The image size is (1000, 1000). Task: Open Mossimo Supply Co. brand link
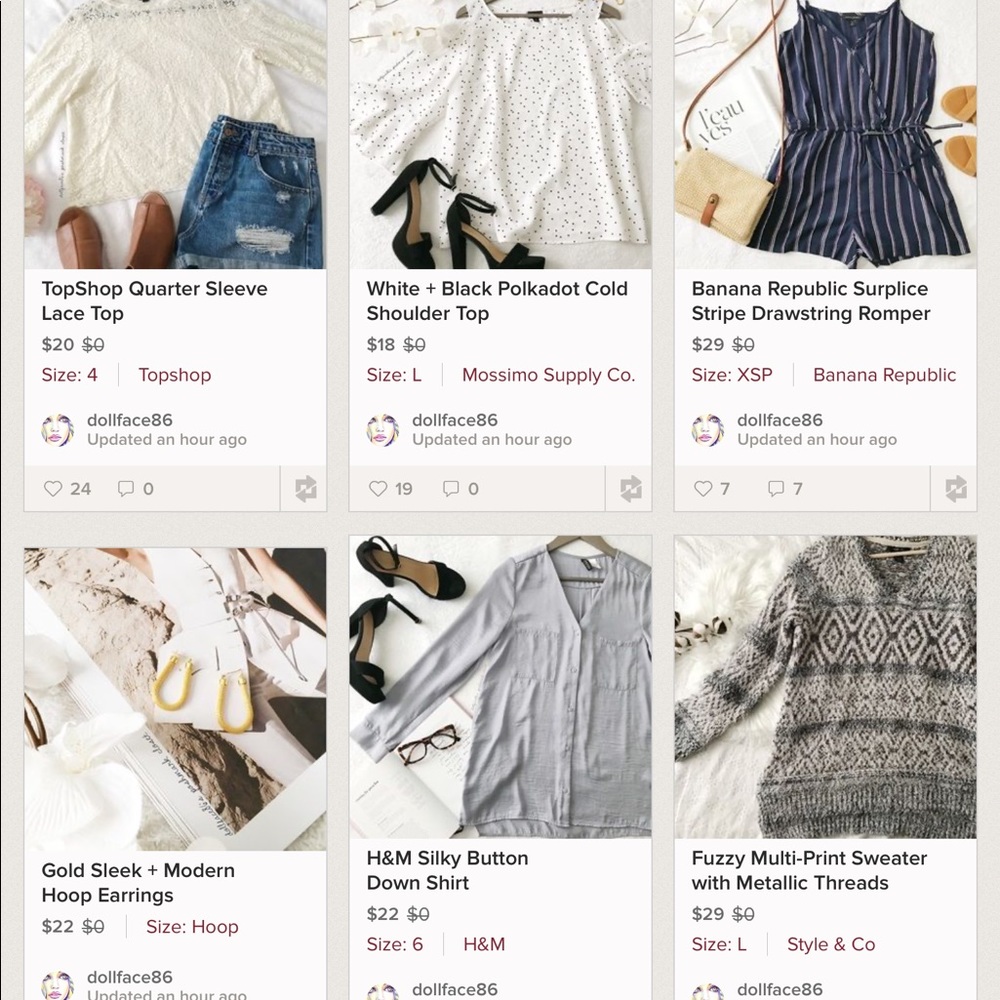point(548,375)
